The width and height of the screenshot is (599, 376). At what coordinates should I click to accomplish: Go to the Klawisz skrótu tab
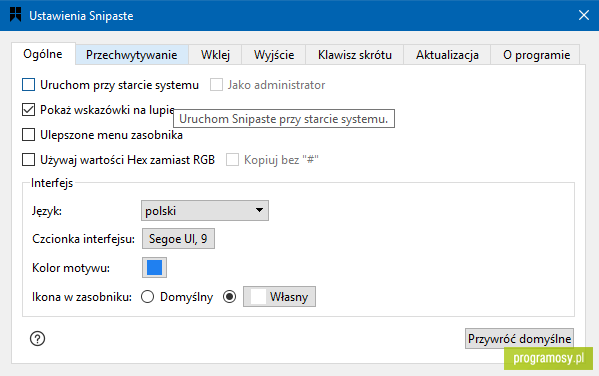[x=355, y=55]
